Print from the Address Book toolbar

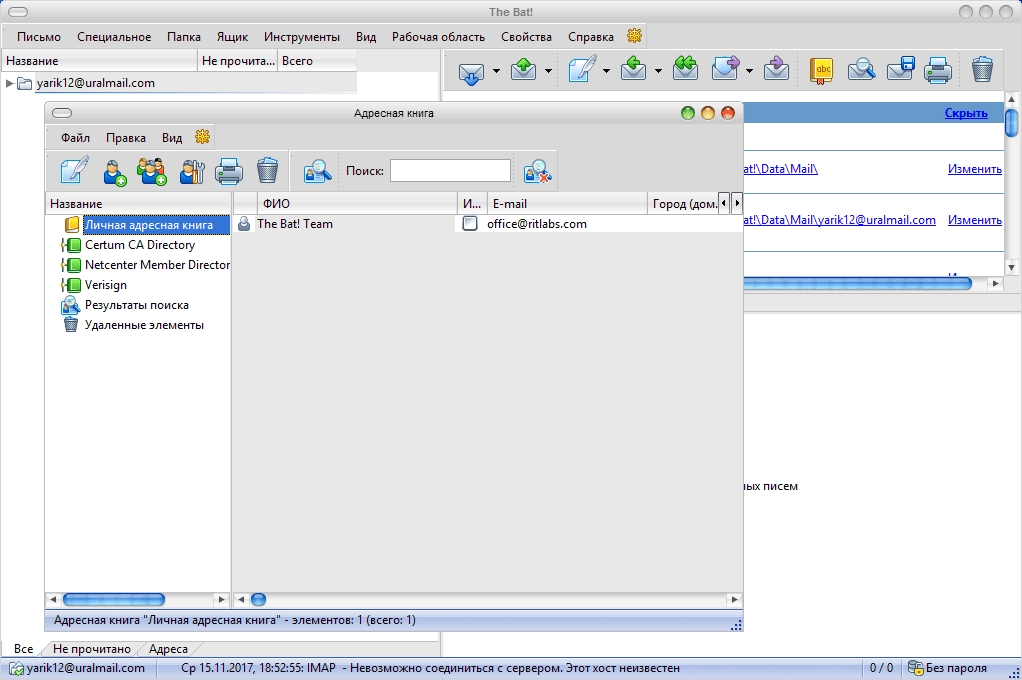point(229,171)
